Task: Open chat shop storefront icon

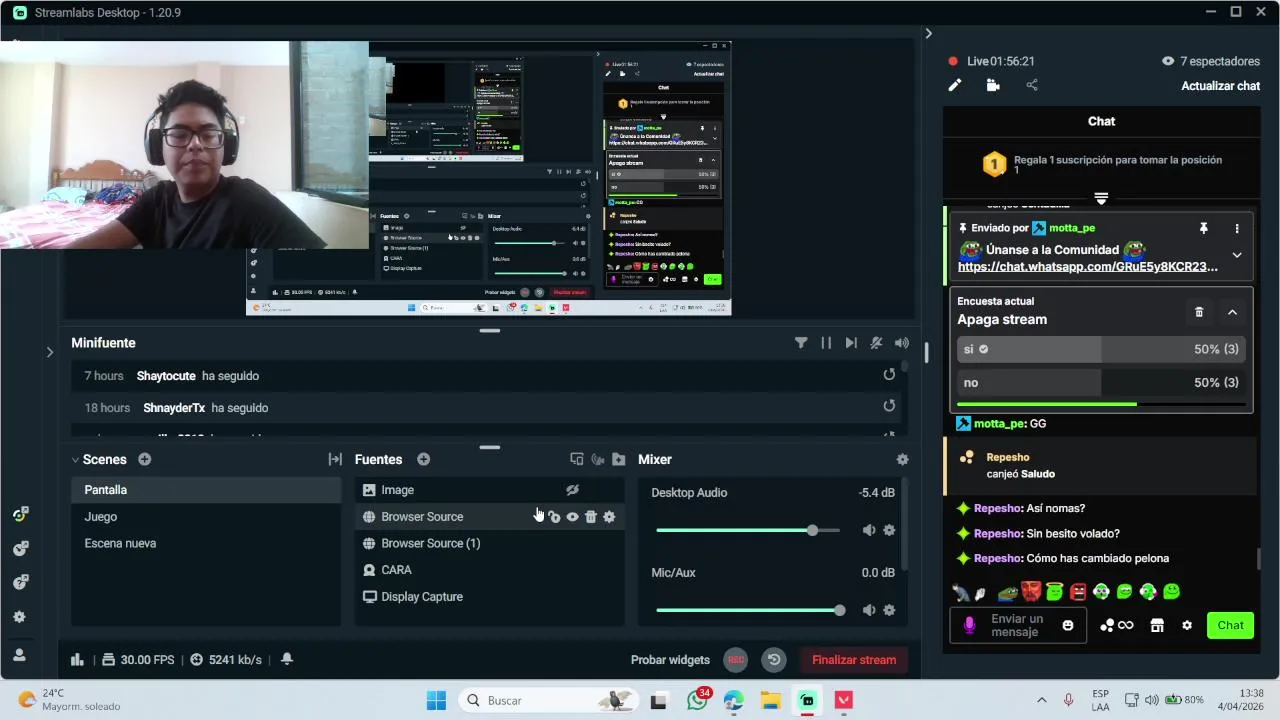Action: pyautogui.click(x=1157, y=626)
